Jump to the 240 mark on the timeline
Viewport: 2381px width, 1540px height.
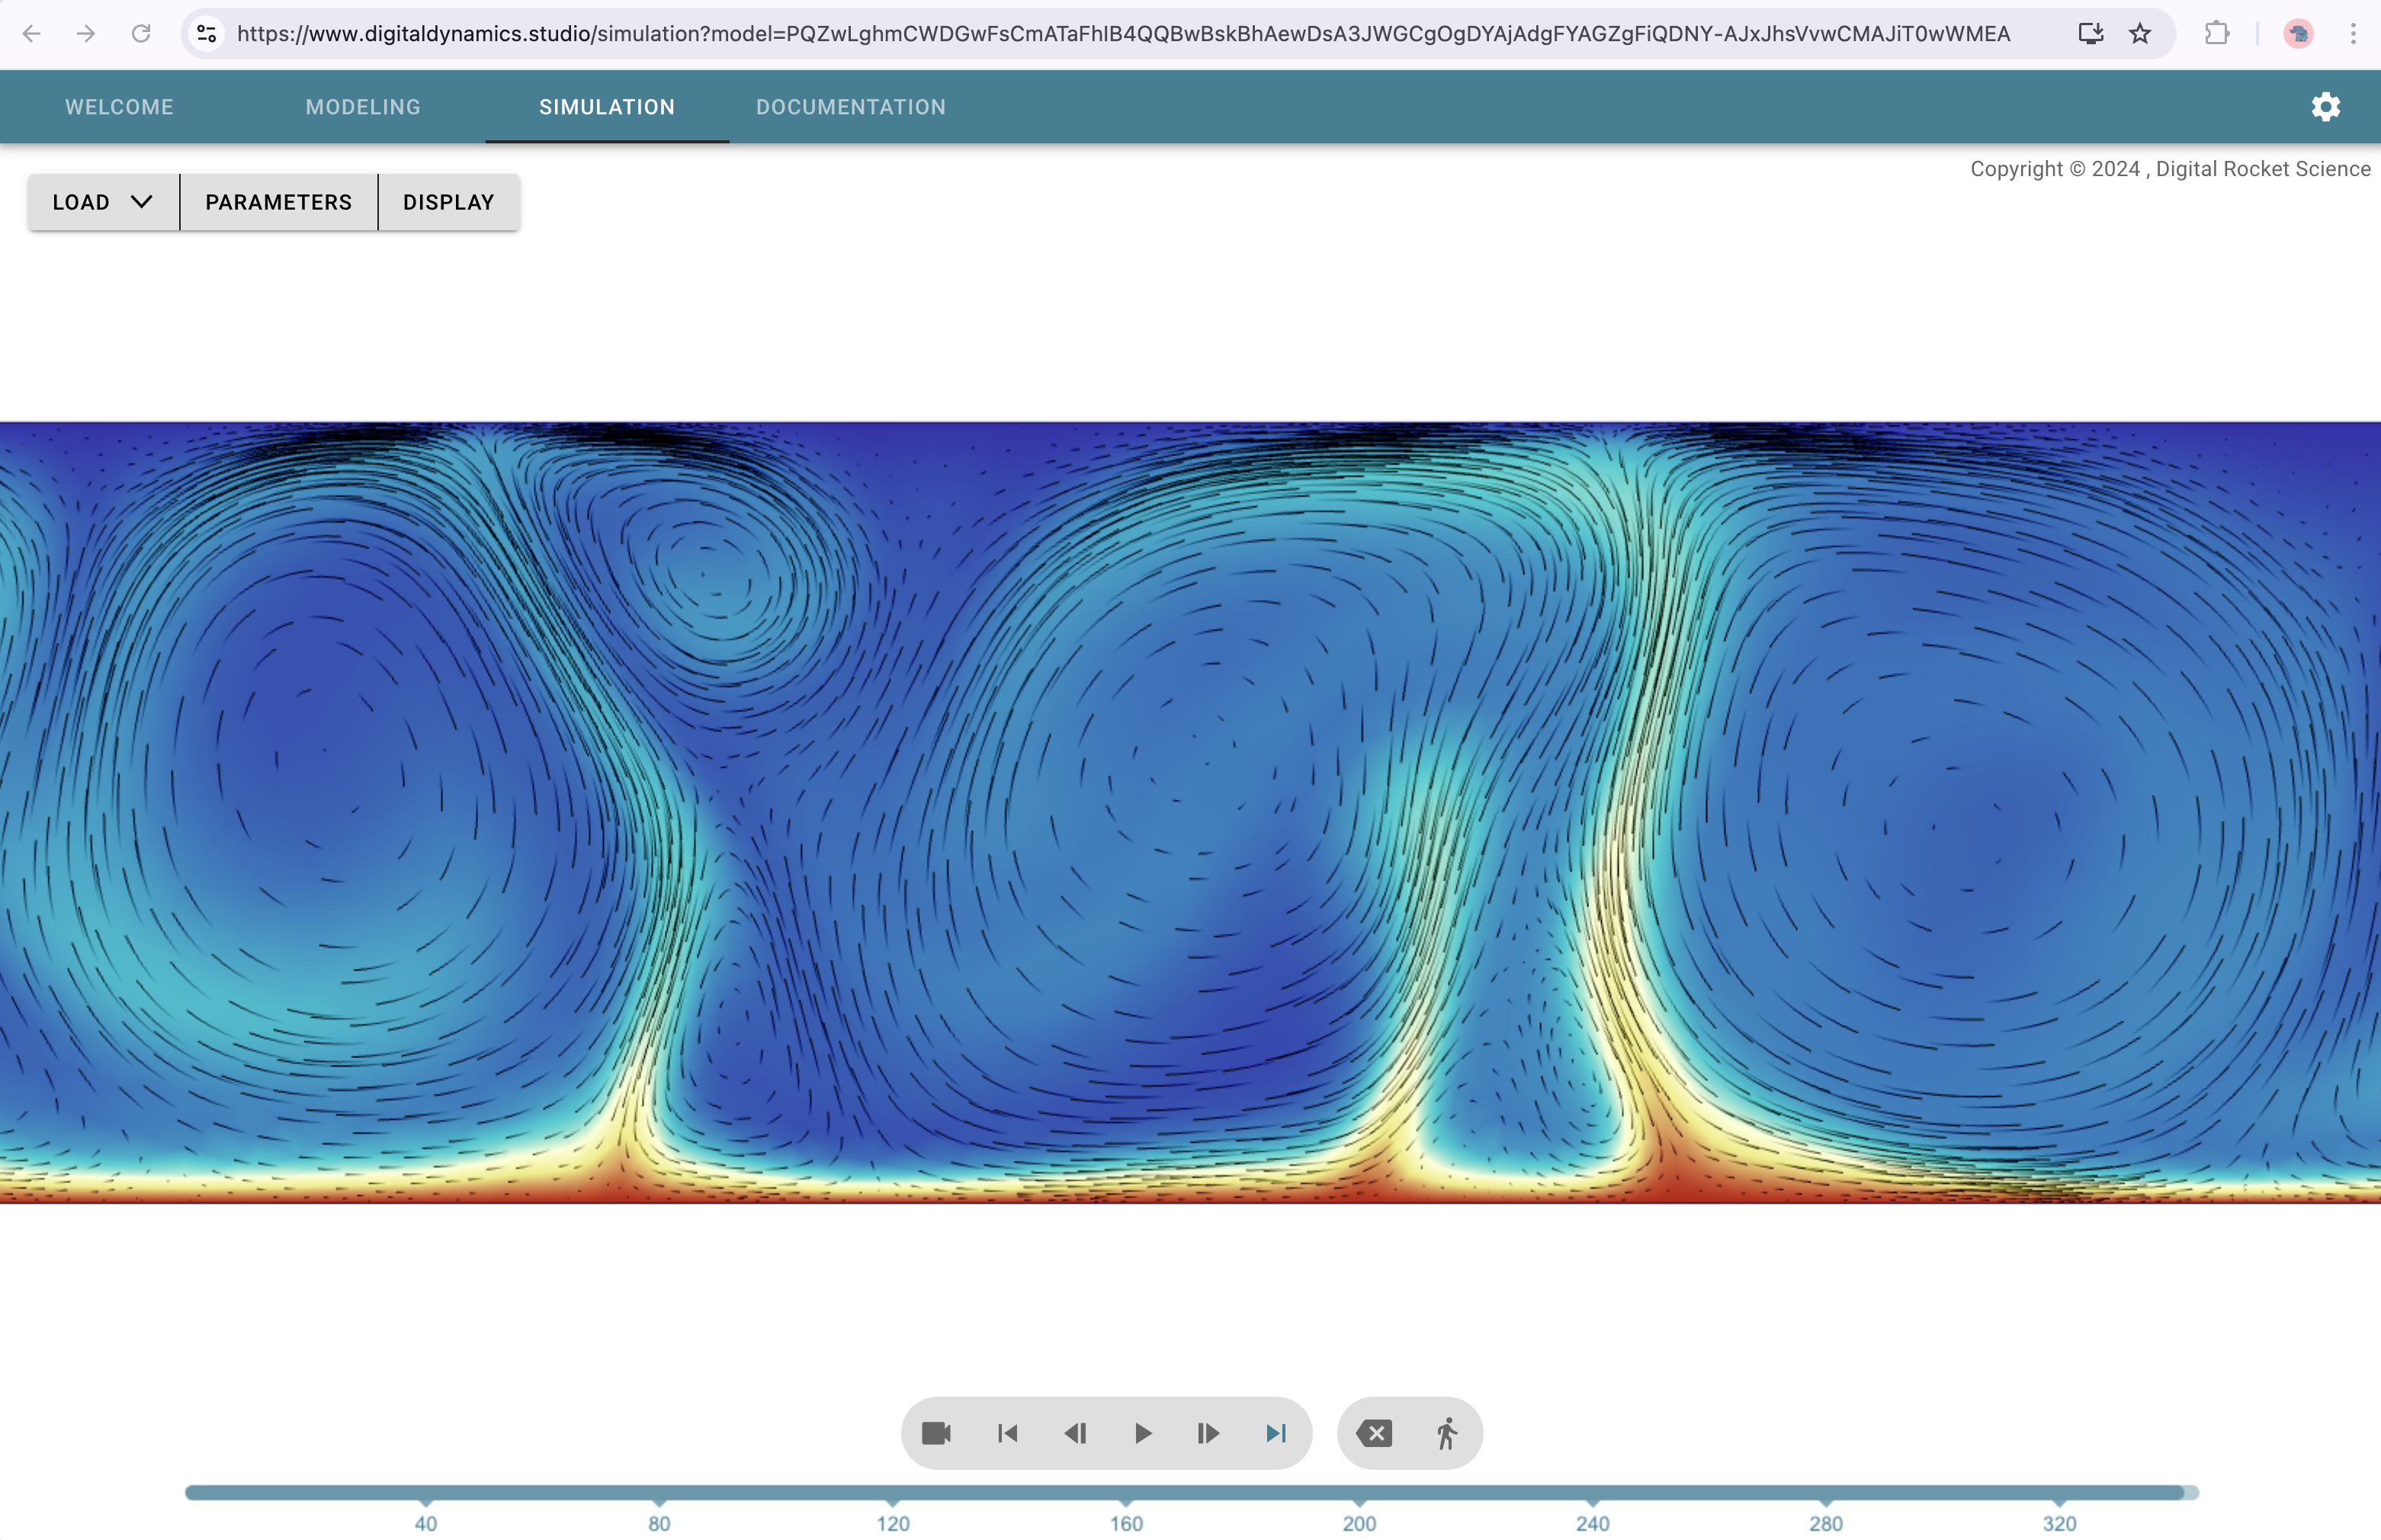(1593, 1523)
